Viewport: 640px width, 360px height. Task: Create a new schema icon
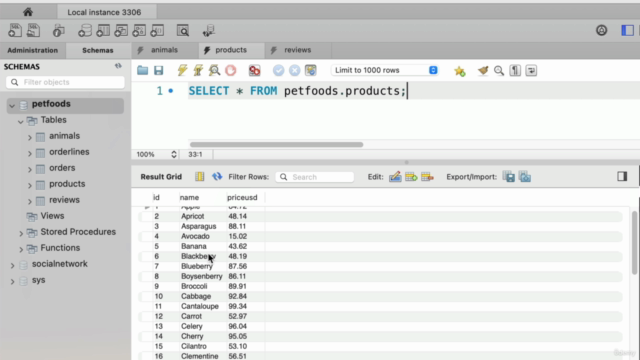coord(85,31)
